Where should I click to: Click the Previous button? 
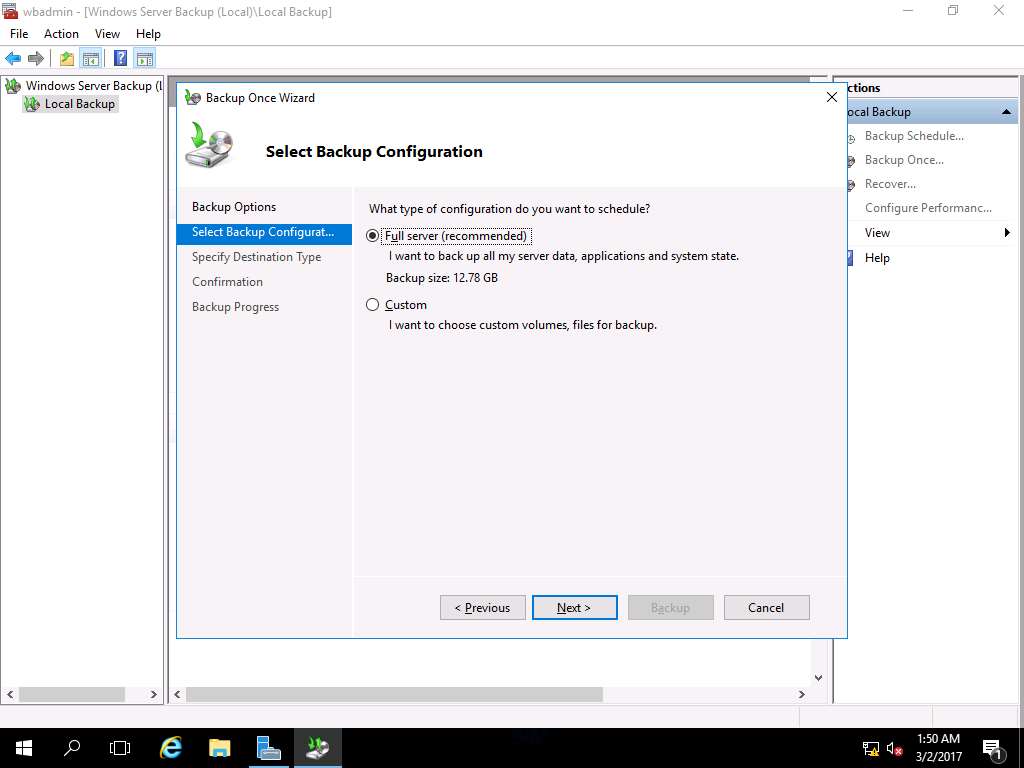[483, 607]
